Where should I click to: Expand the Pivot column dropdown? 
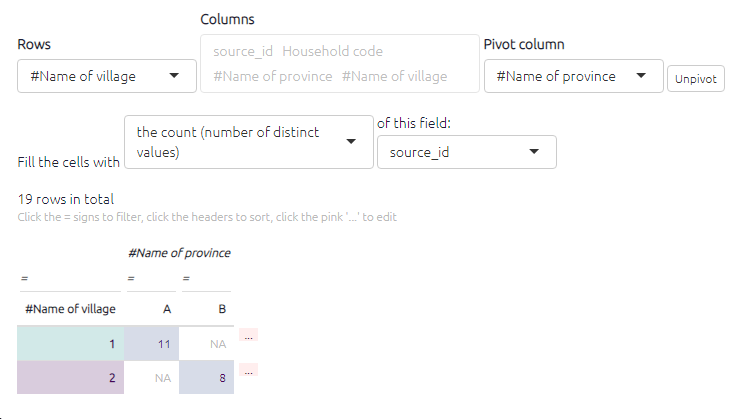click(573, 76)
